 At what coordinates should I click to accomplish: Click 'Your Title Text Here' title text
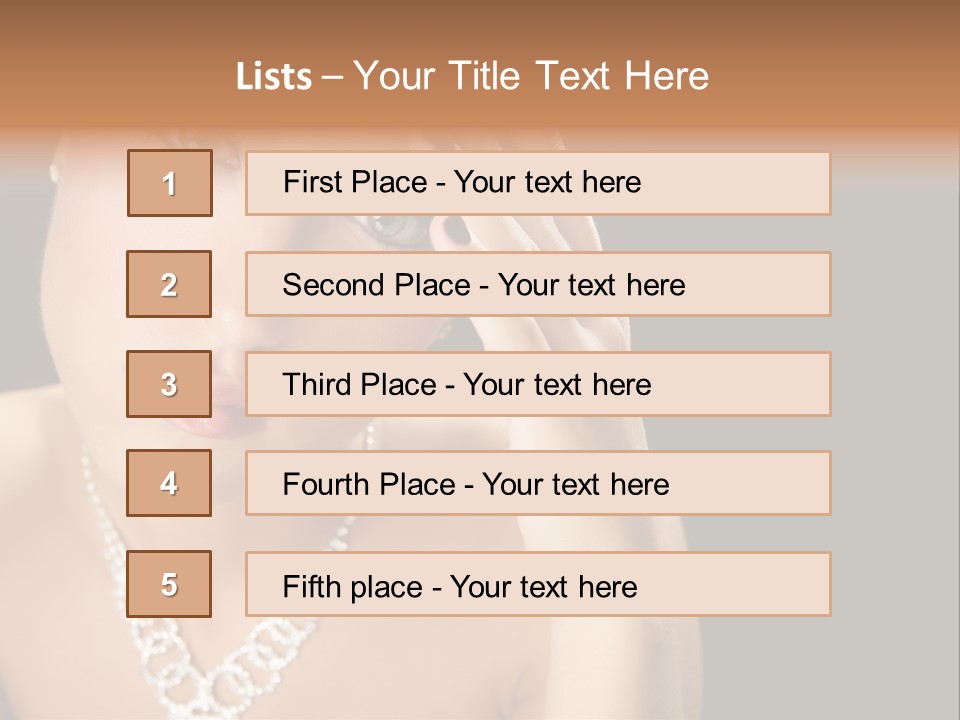(x=531, y=77)
